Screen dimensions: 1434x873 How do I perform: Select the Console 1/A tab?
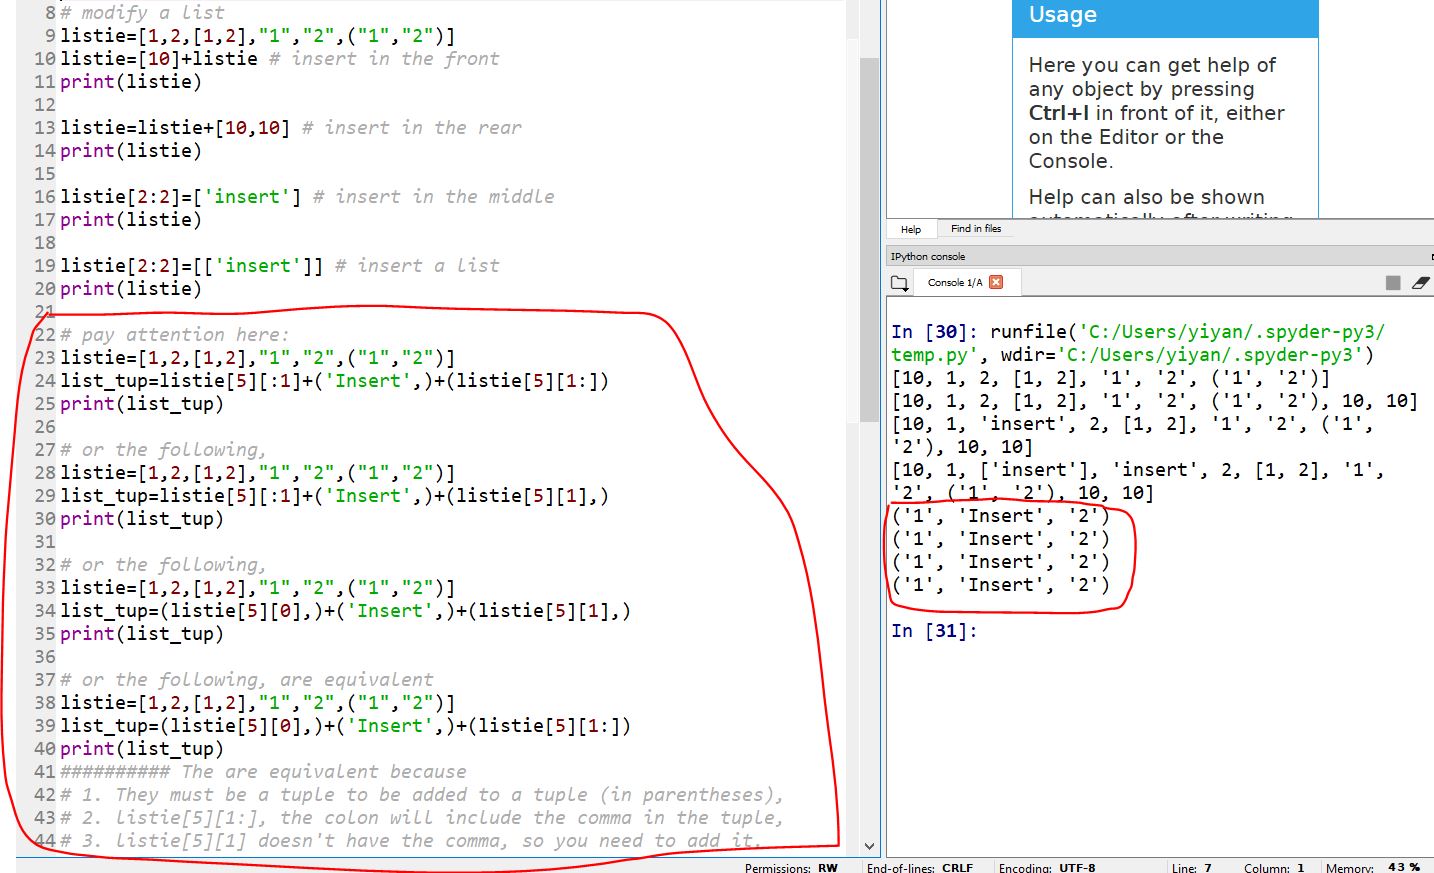[x=954, y=283]
